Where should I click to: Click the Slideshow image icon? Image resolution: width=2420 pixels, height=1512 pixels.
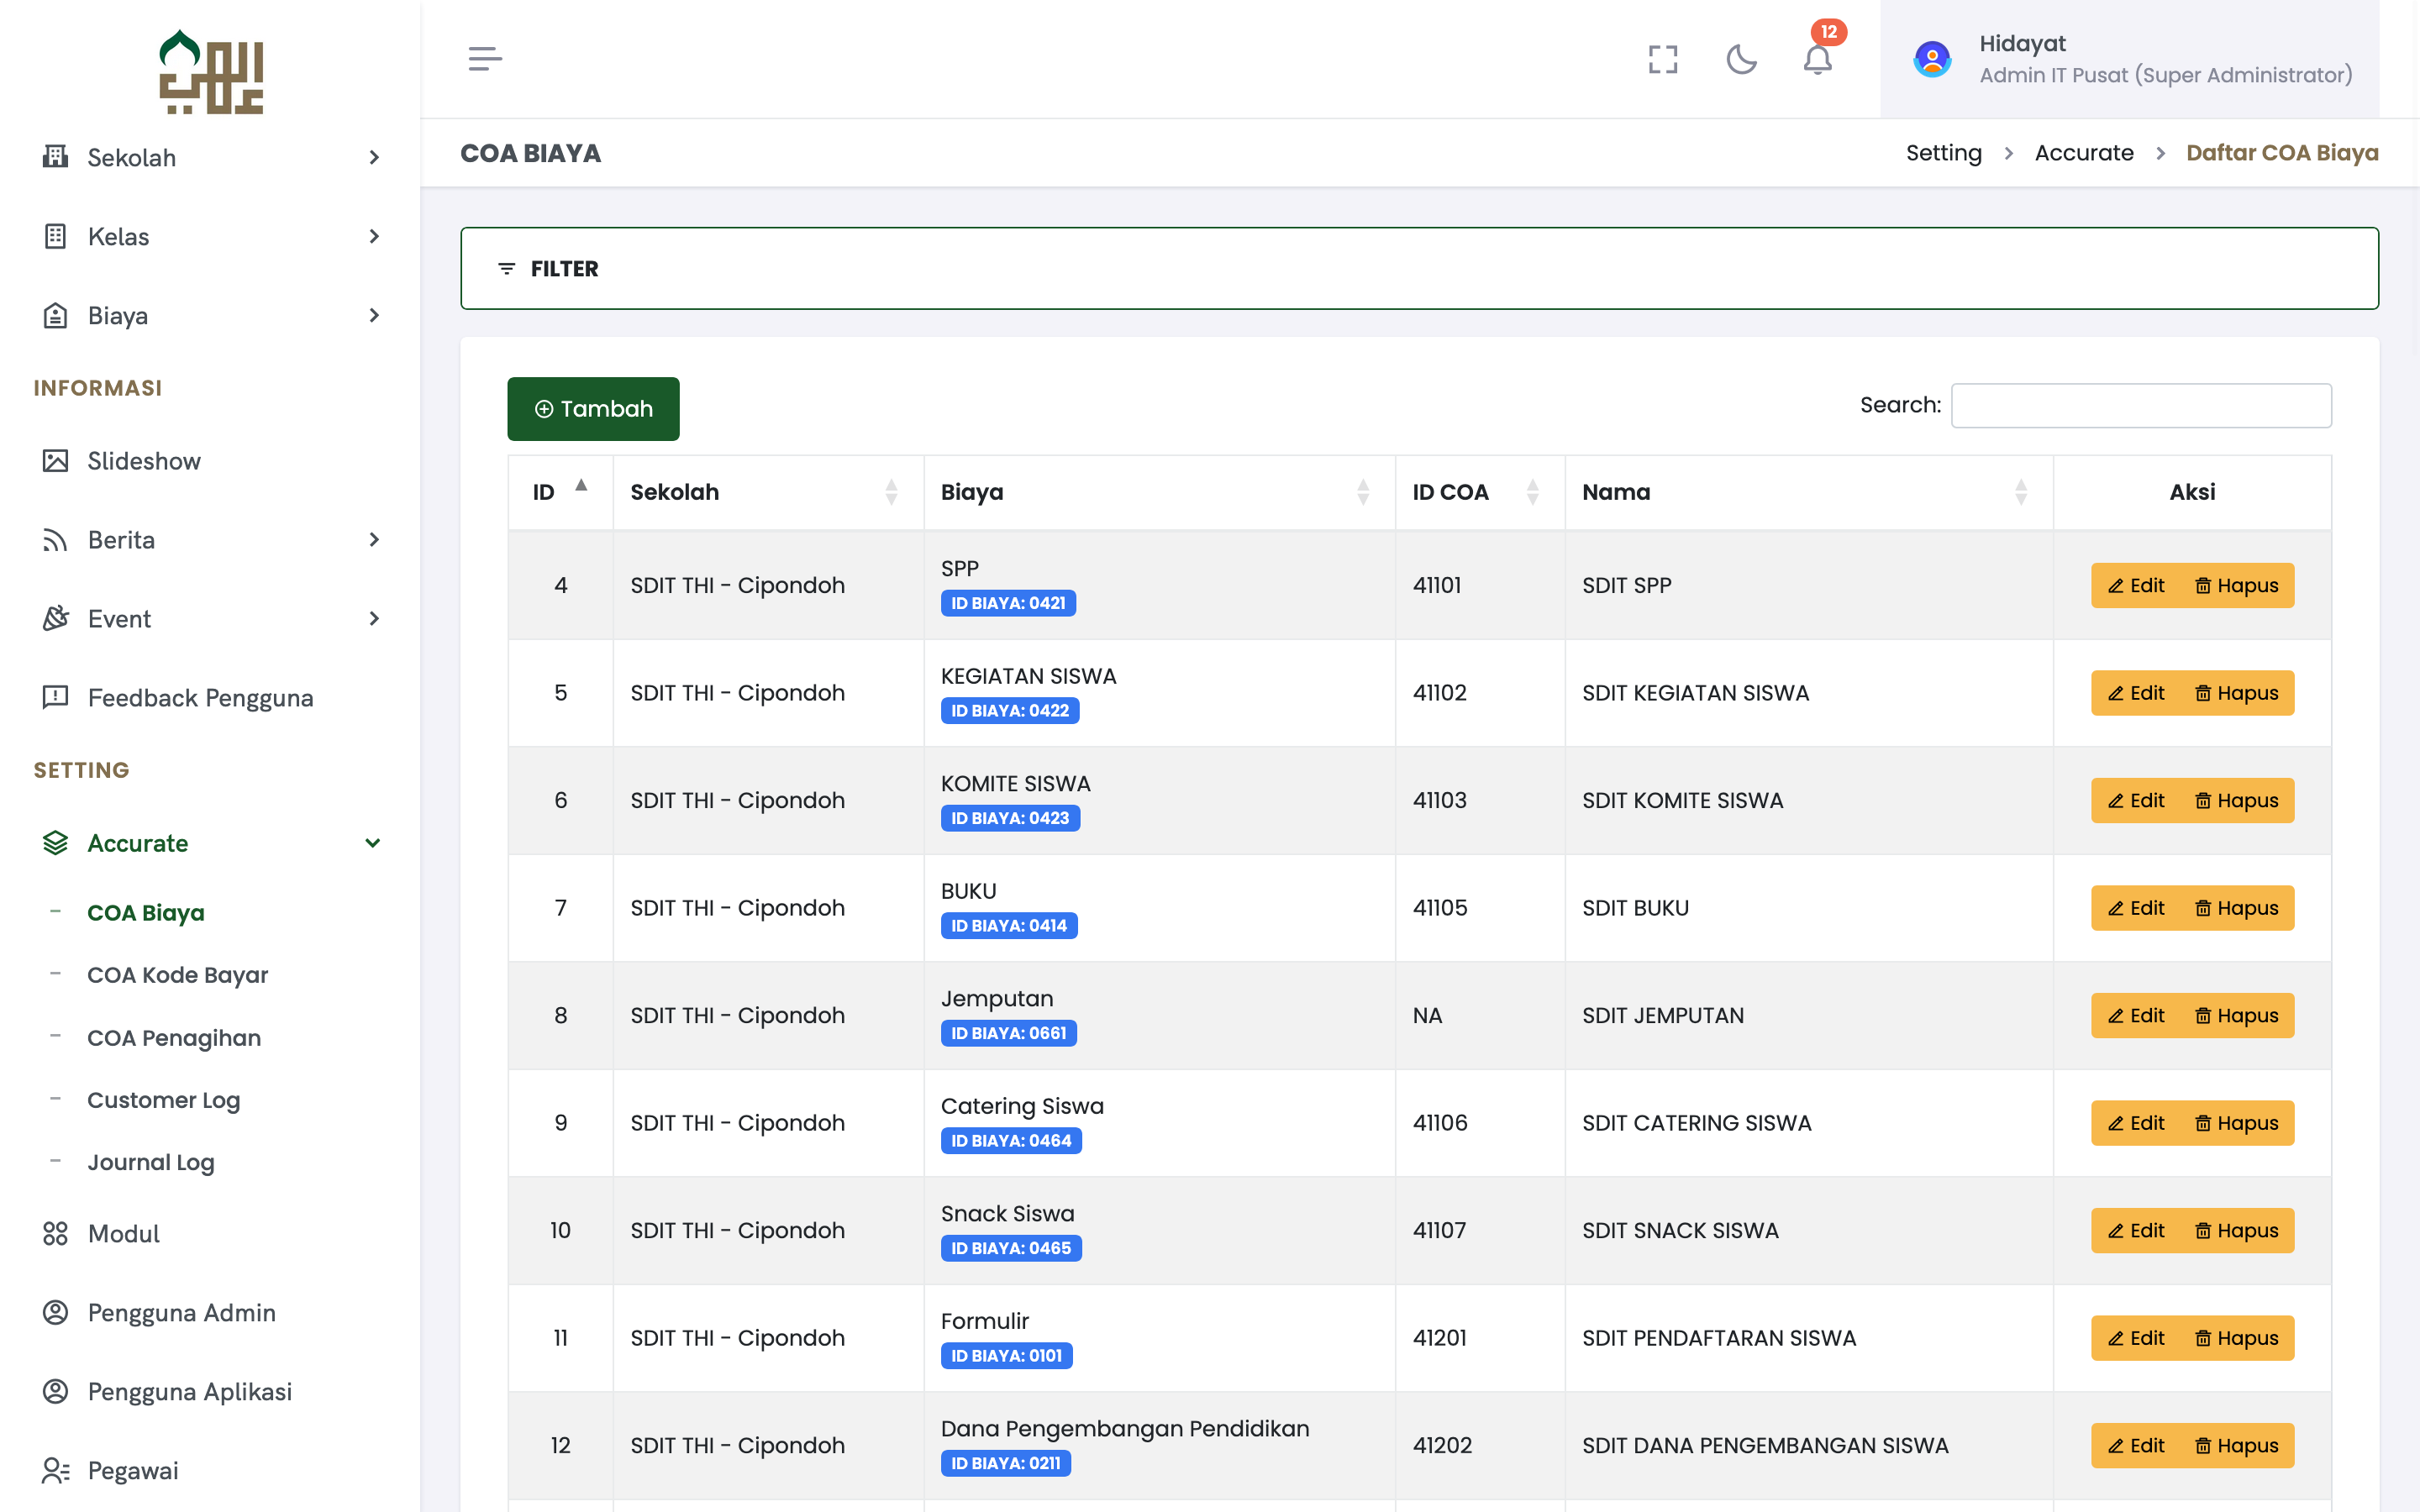[x=55, y=460]
